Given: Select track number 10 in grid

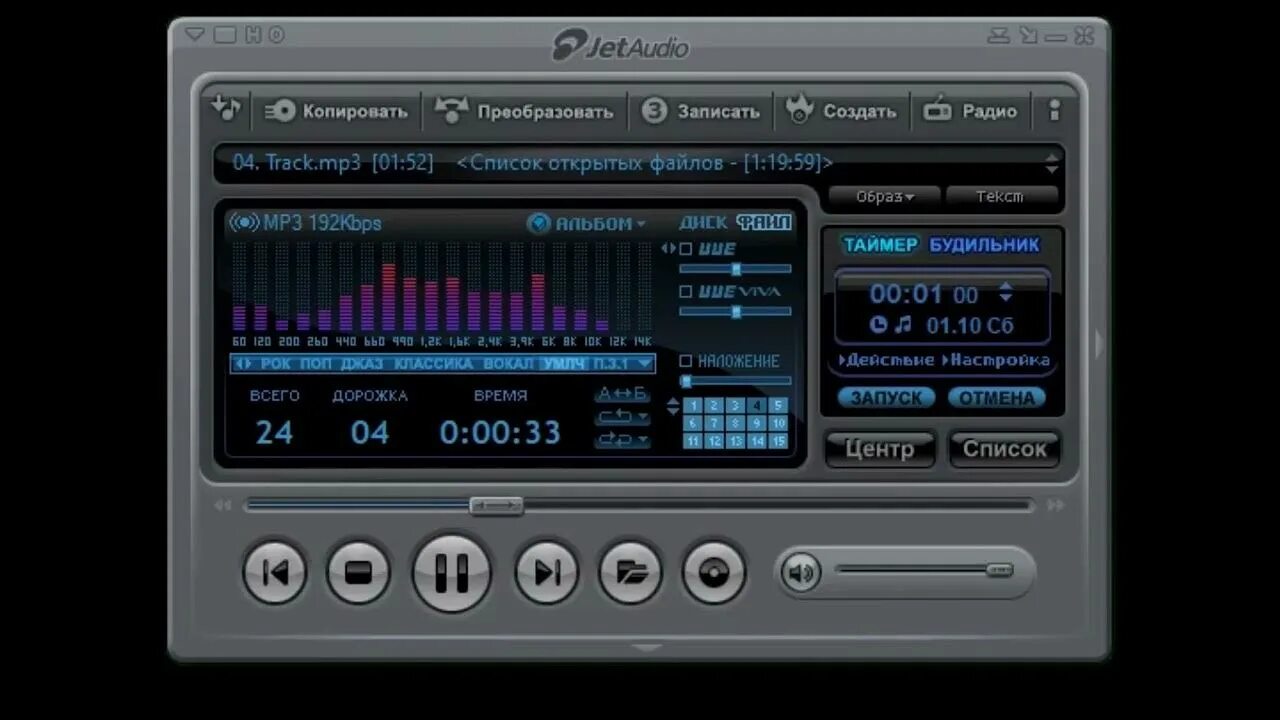Looking at the screenshot, I should (x=778, y=423).
